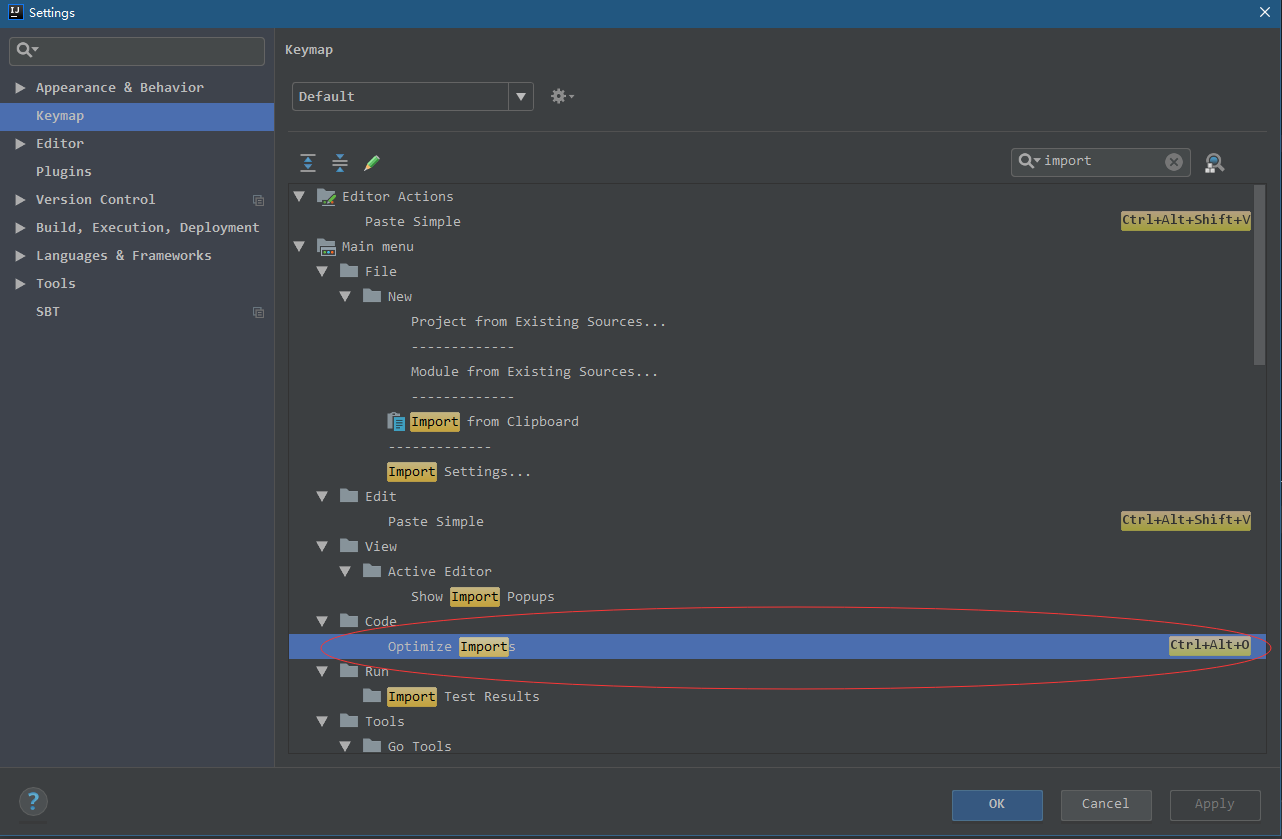Collapse the Main menu group
1282x839 pixels.
pos(299,246)
